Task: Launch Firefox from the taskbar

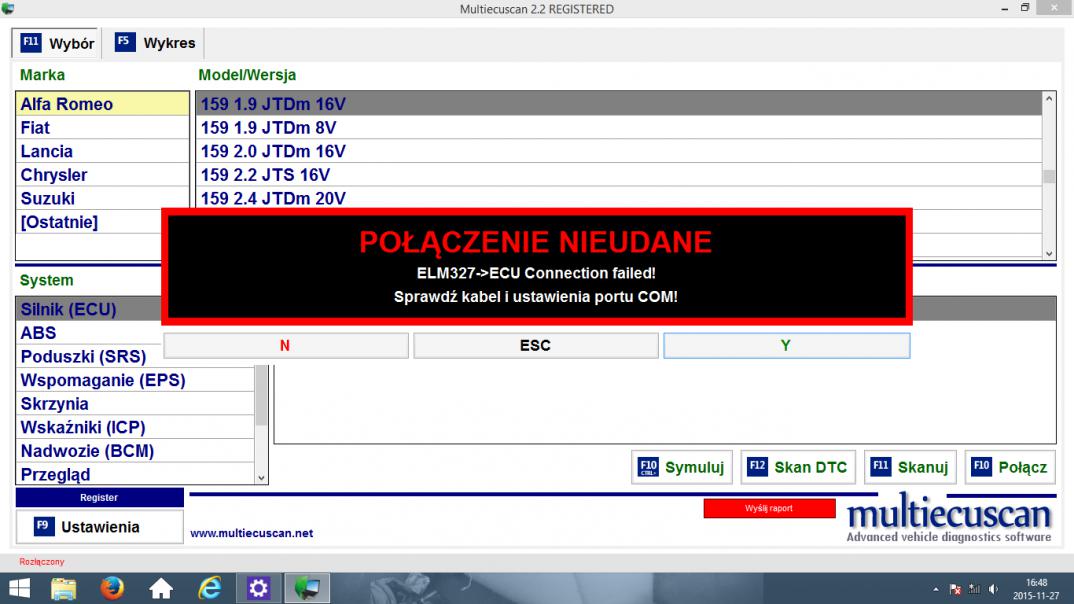Action: point(112,588)
